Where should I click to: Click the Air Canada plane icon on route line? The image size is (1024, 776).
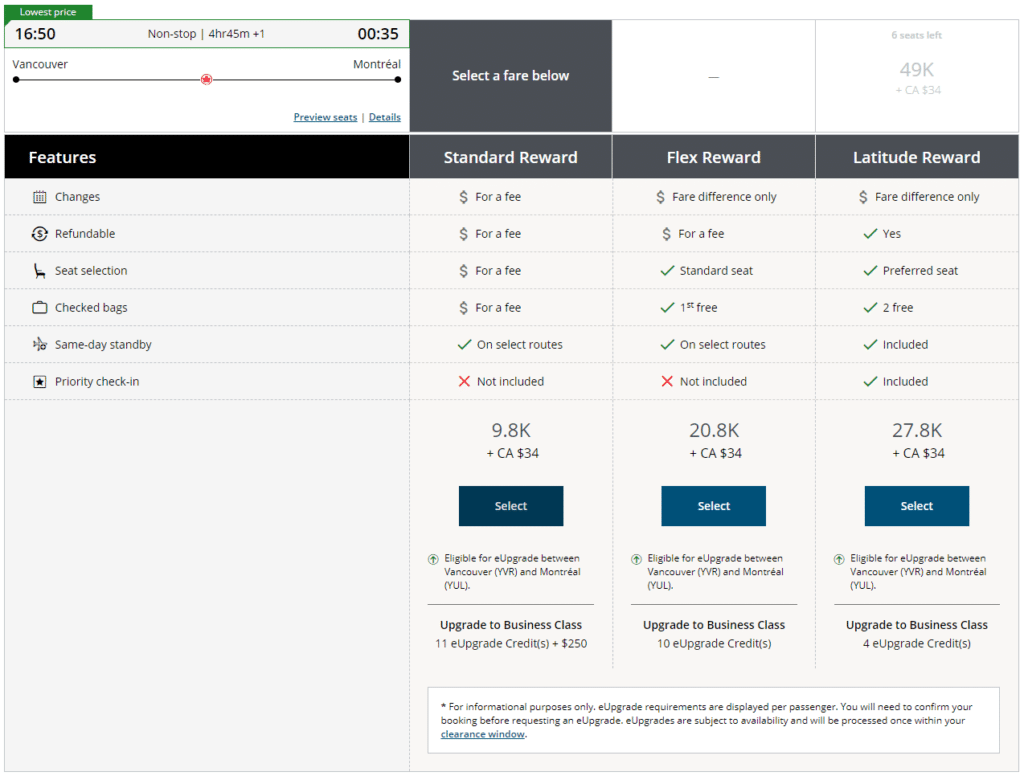[206, 78]
